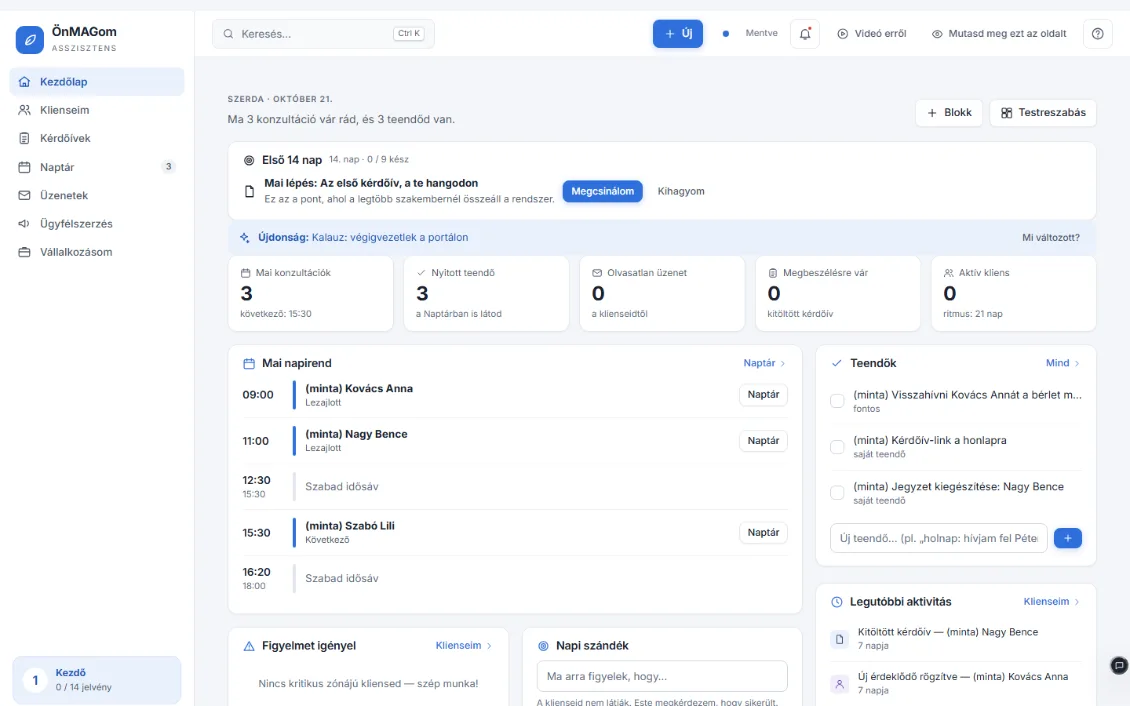Viewport: 1130px width, 706px height.
Task: Click the blue plus button to add a to-do
Action: tap(1067, 538)
